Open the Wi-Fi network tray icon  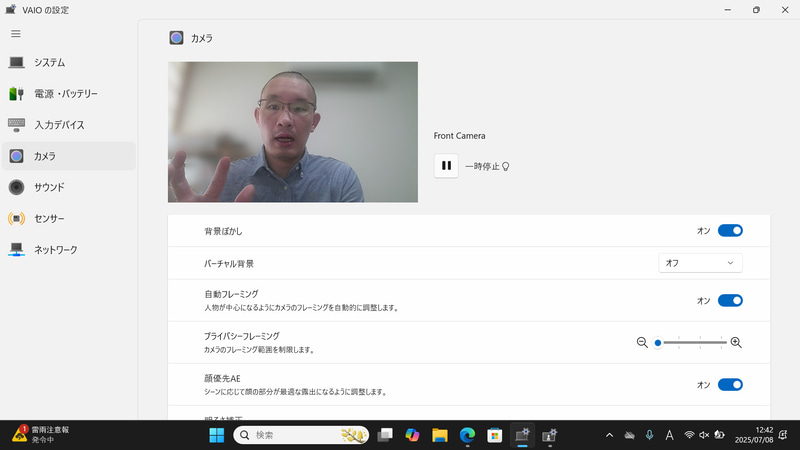click(689, 435)
